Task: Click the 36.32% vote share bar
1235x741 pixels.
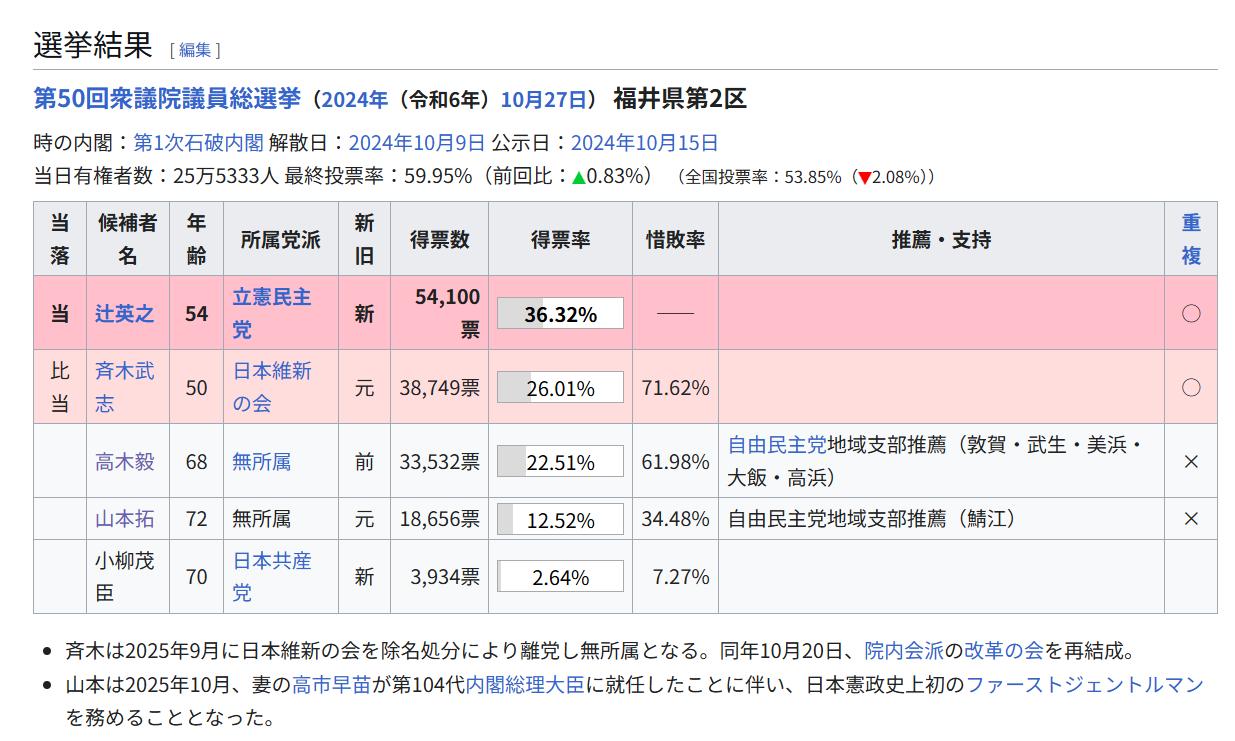Action: tap(560, 314)
